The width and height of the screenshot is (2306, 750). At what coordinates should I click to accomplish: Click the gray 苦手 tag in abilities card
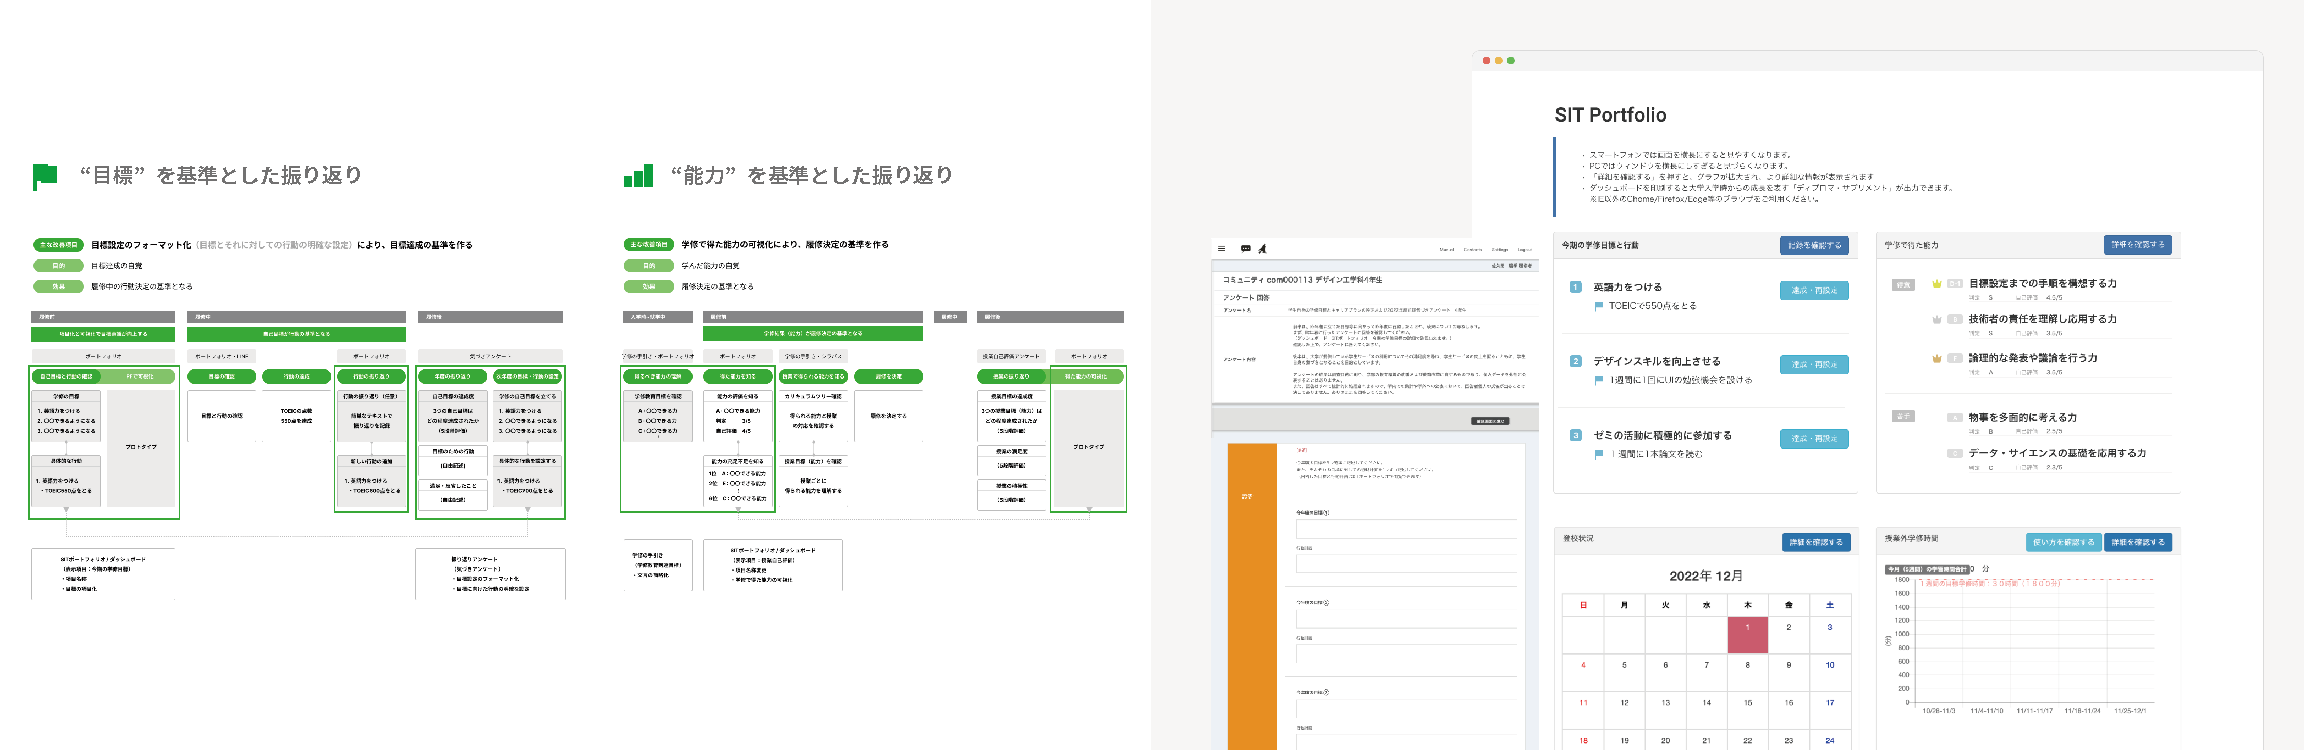(1903, 416)
